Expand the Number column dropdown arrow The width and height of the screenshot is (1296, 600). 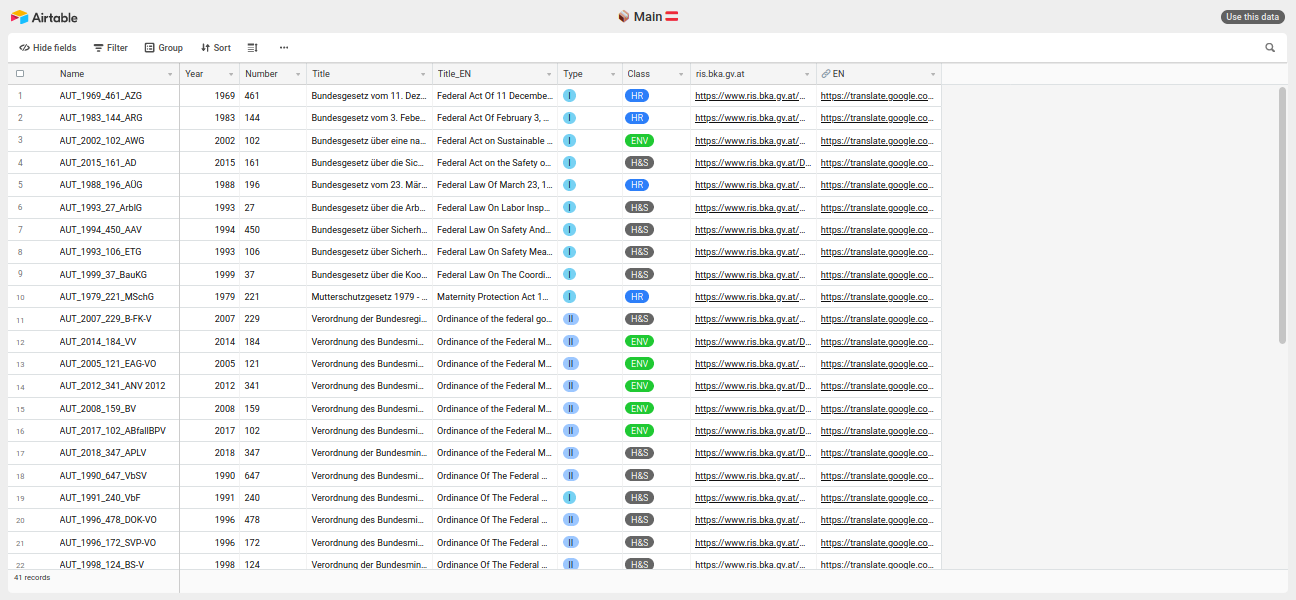(298, 75)
